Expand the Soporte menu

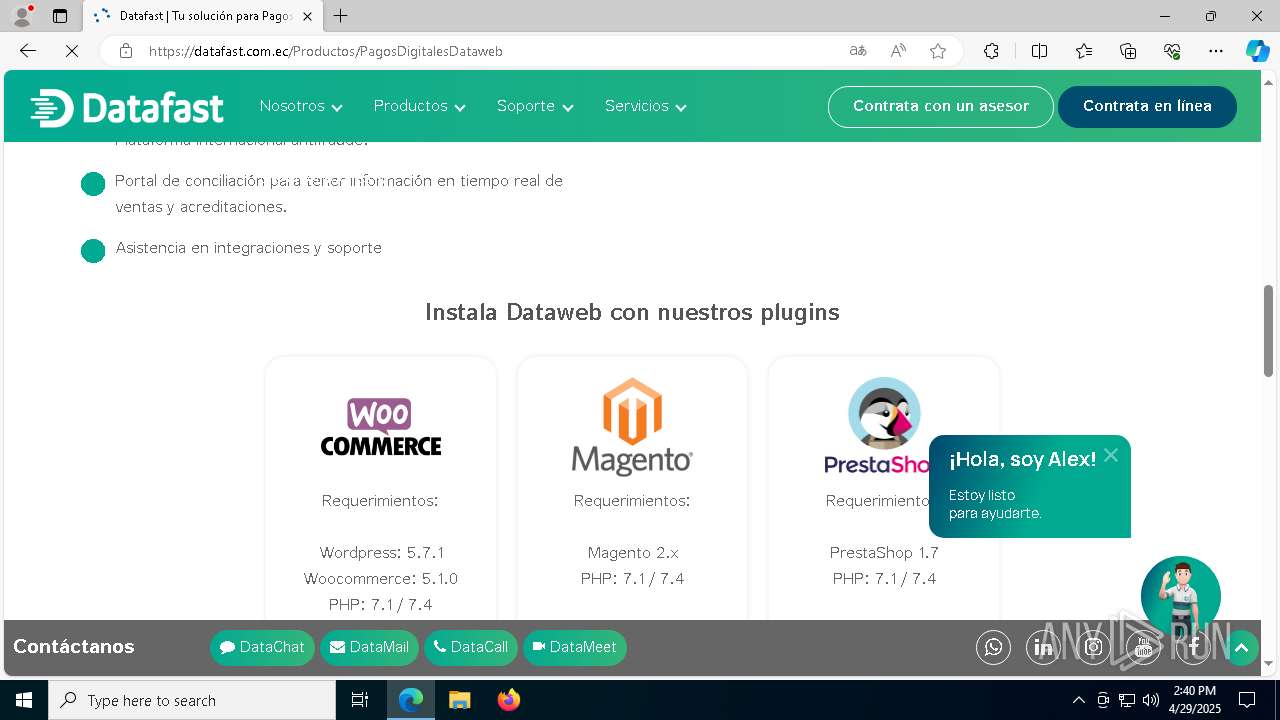535,106
